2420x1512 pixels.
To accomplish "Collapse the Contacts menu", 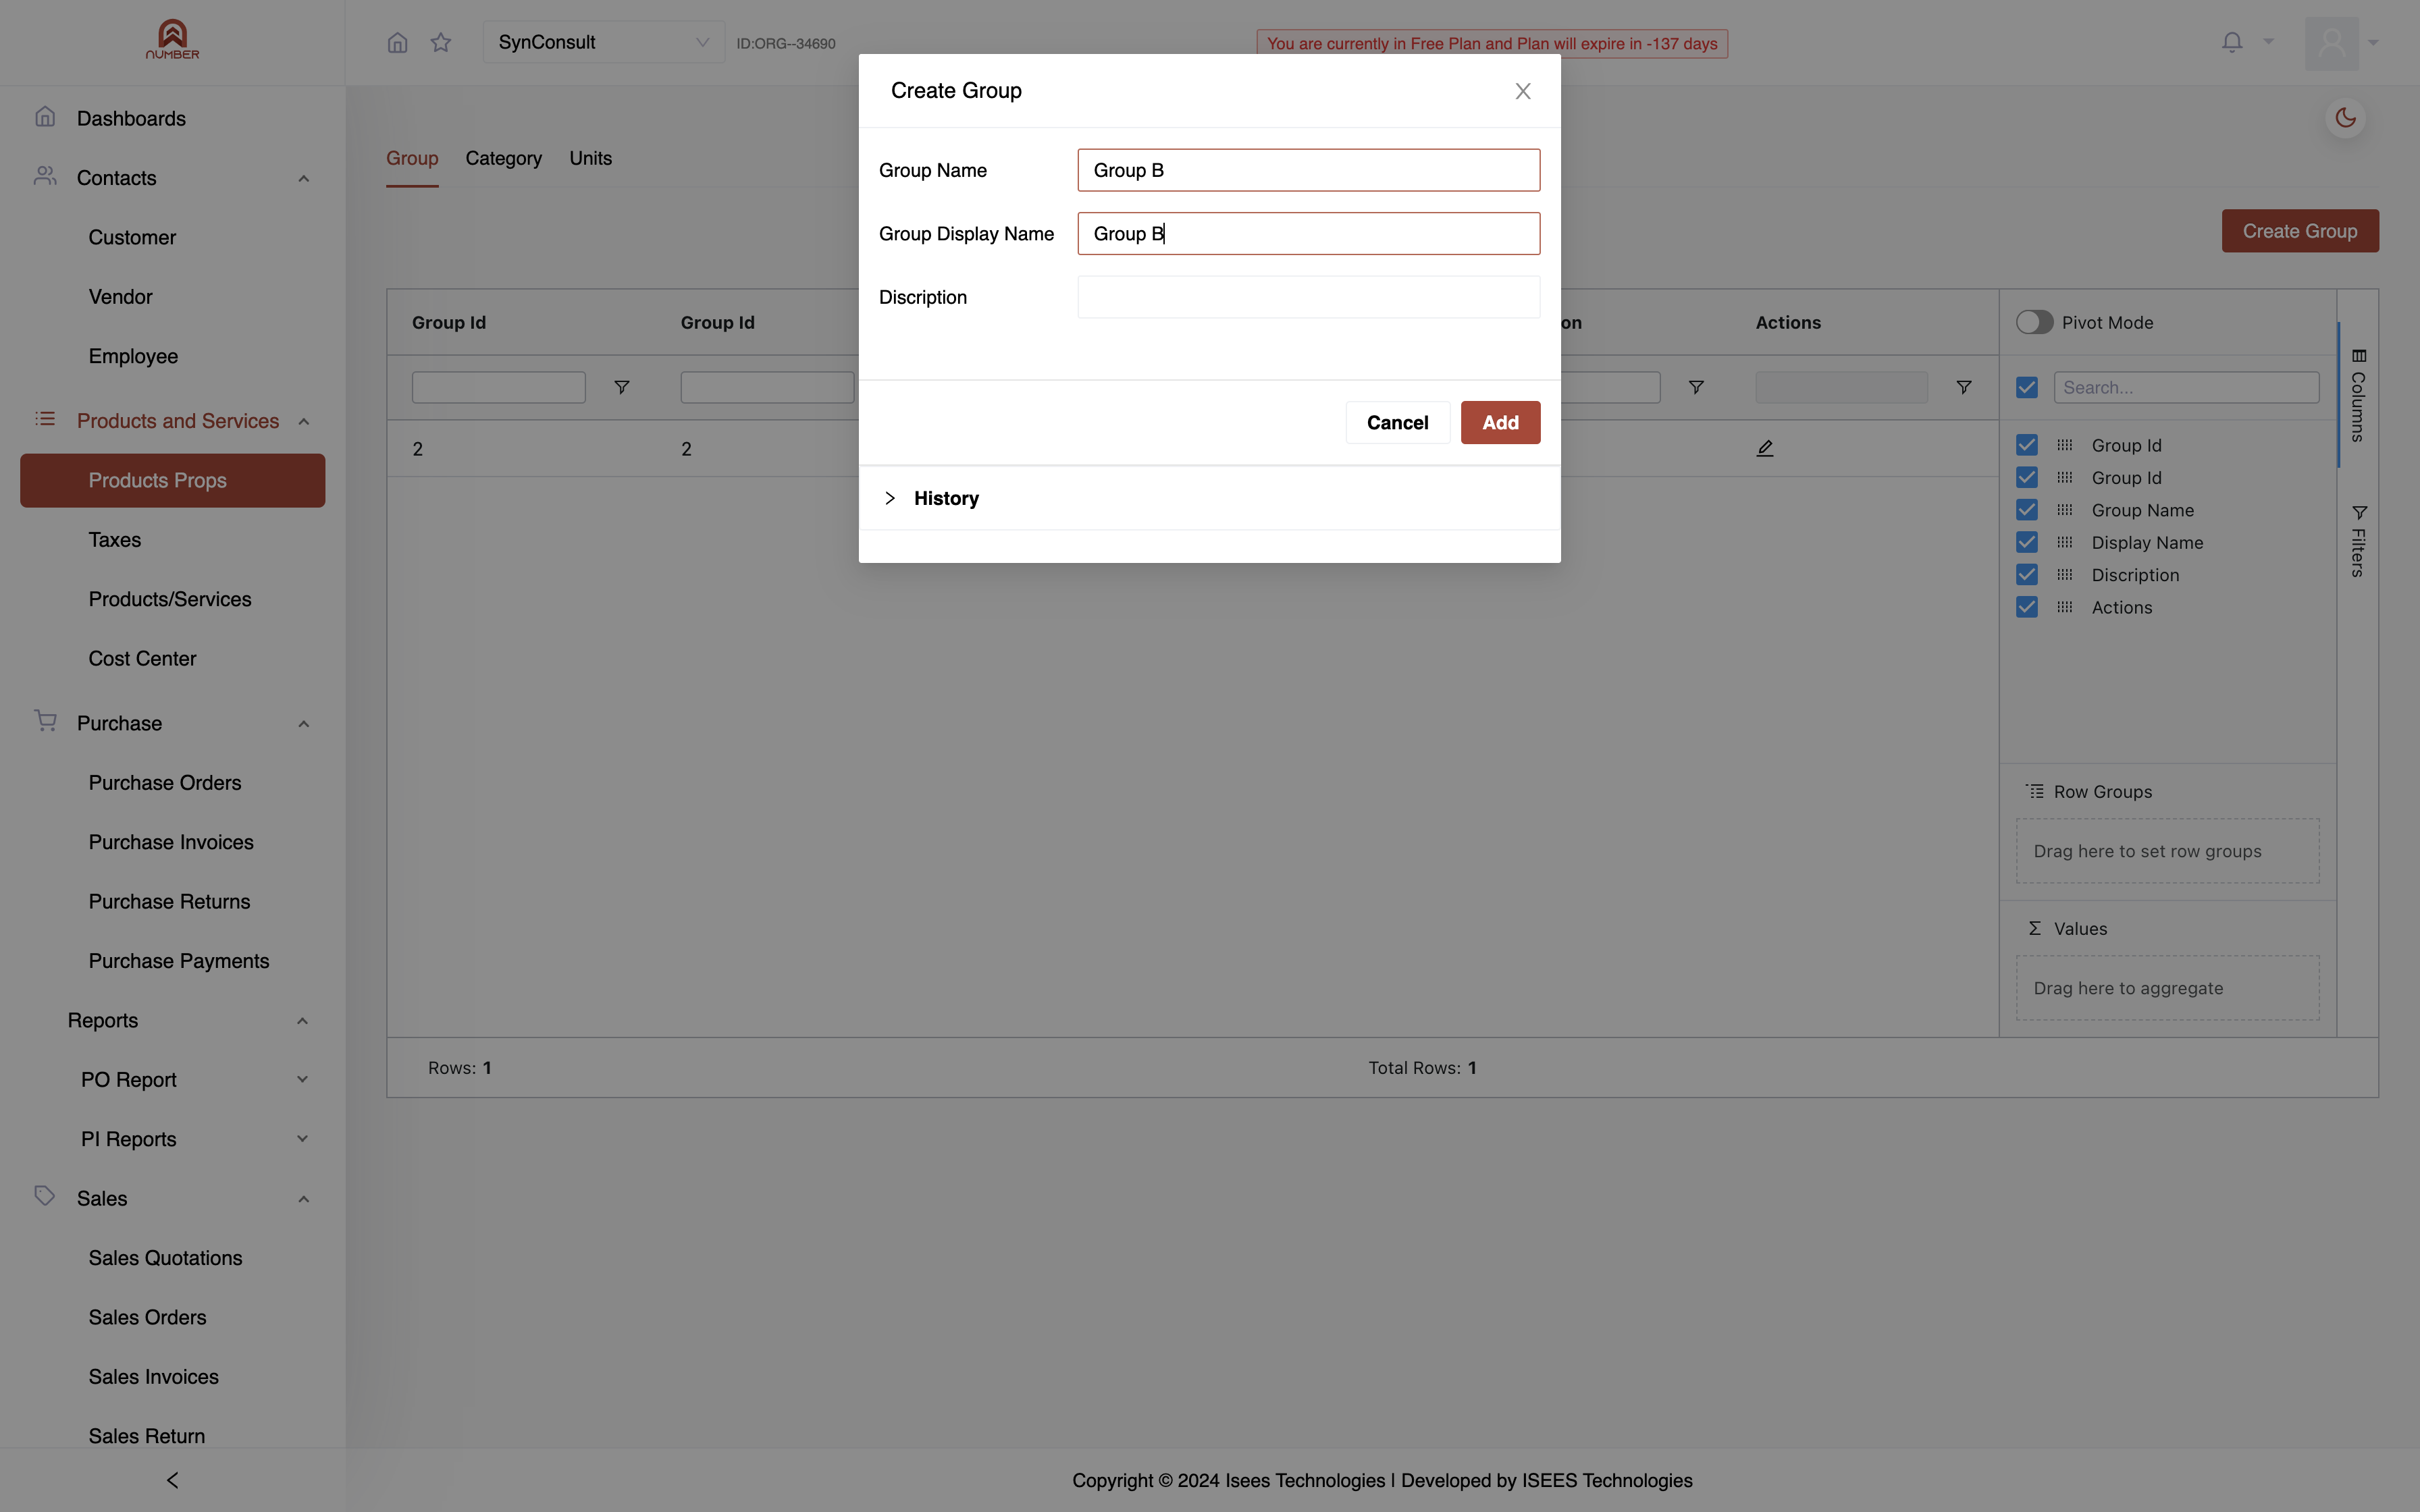I will pos(303,178).
